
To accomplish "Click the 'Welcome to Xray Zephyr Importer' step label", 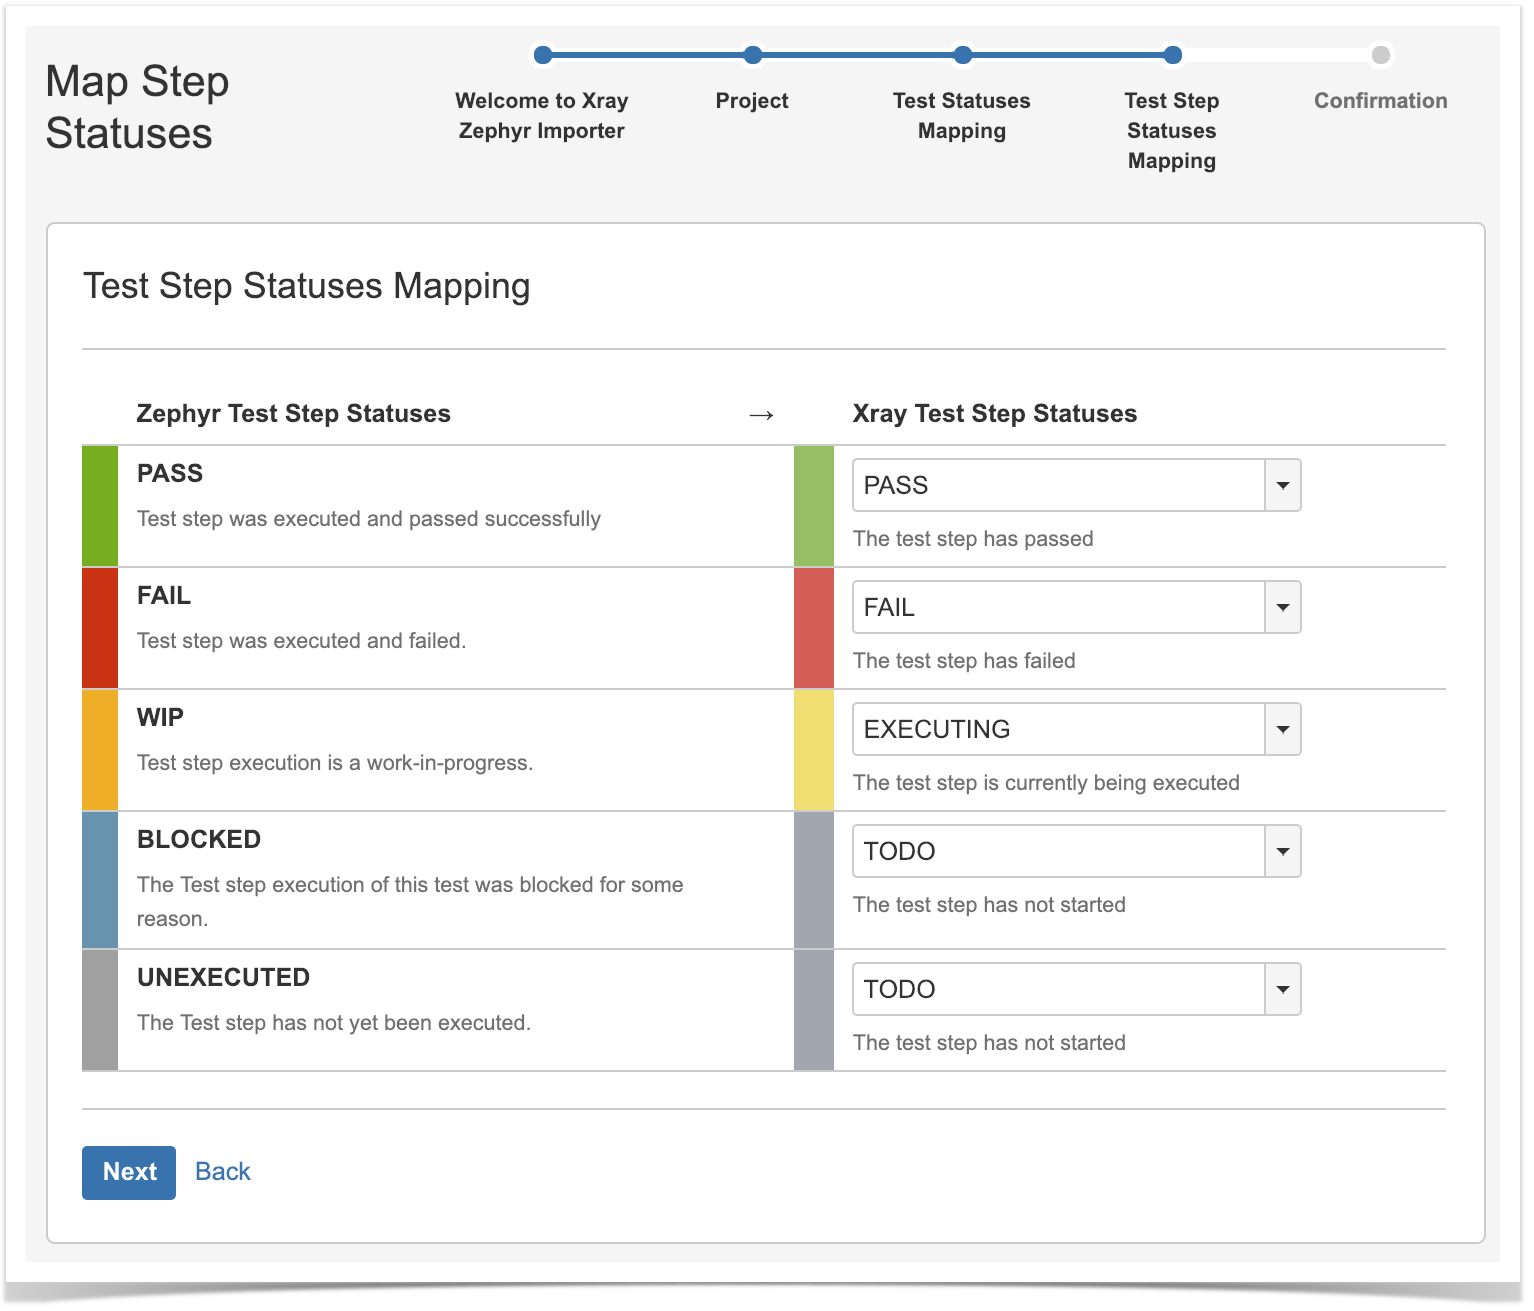I will point(542,116).
